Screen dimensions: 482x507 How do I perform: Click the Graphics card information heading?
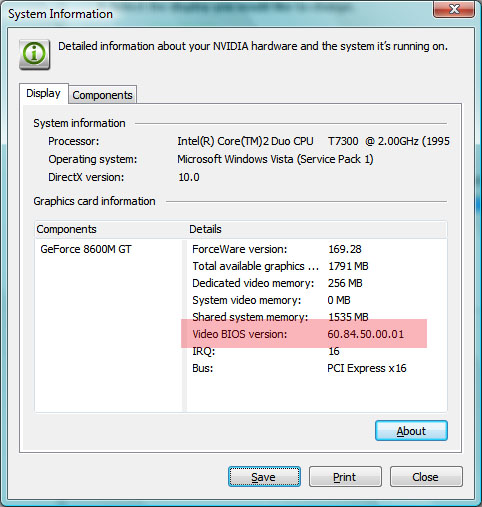tap(94, 201)
